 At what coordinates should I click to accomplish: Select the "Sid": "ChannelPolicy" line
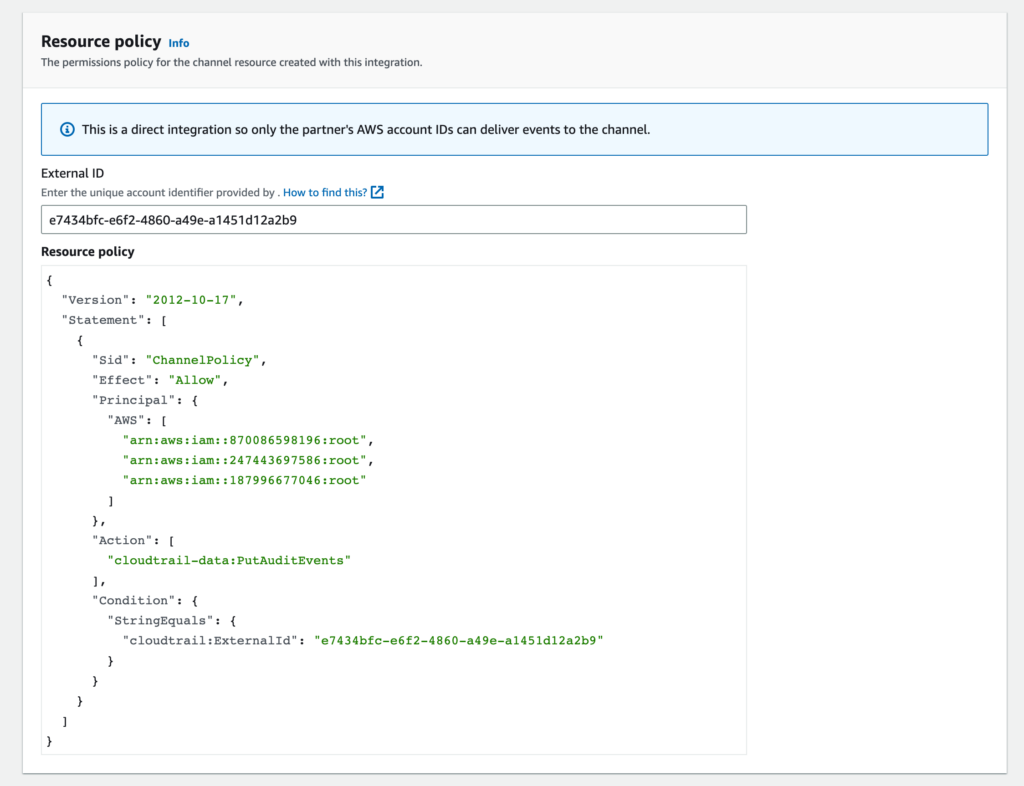(x=179, y=360)
